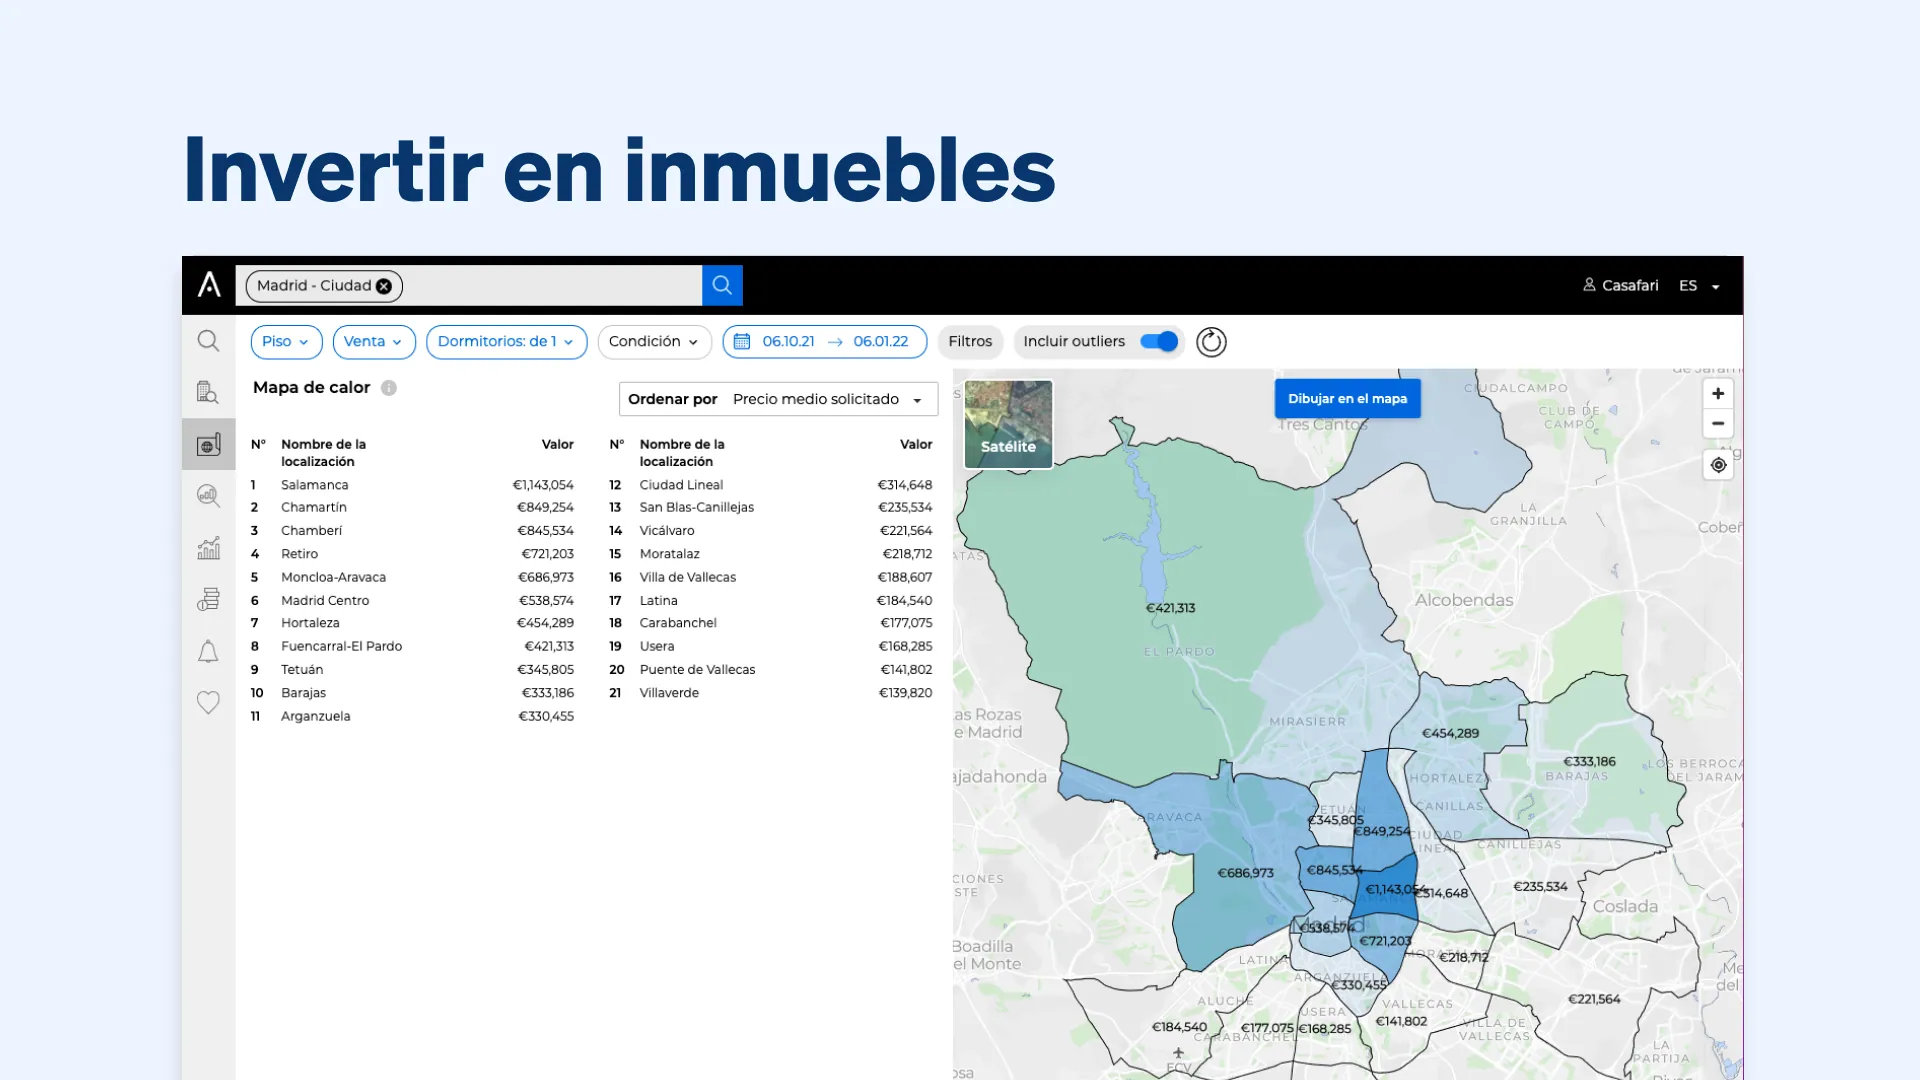Open the price trends chart sidebar icon
1920x1080 pixels.
(208, 548)
